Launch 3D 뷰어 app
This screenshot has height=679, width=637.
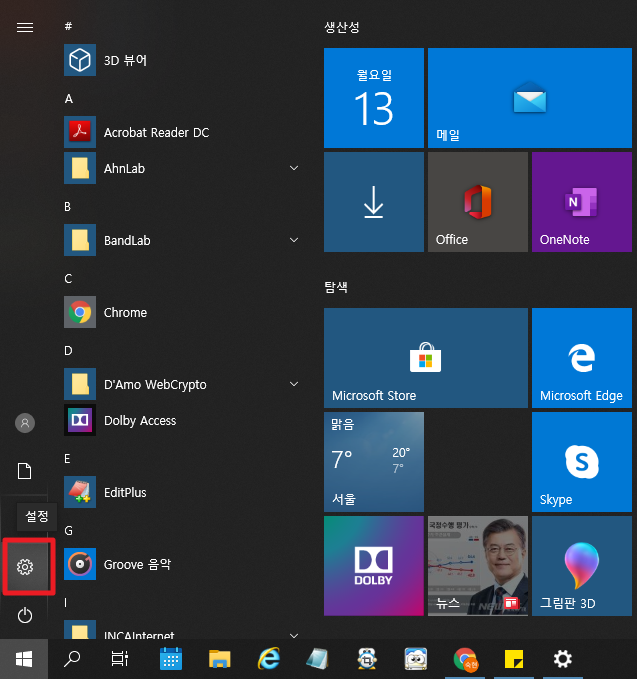coord(182,60)
